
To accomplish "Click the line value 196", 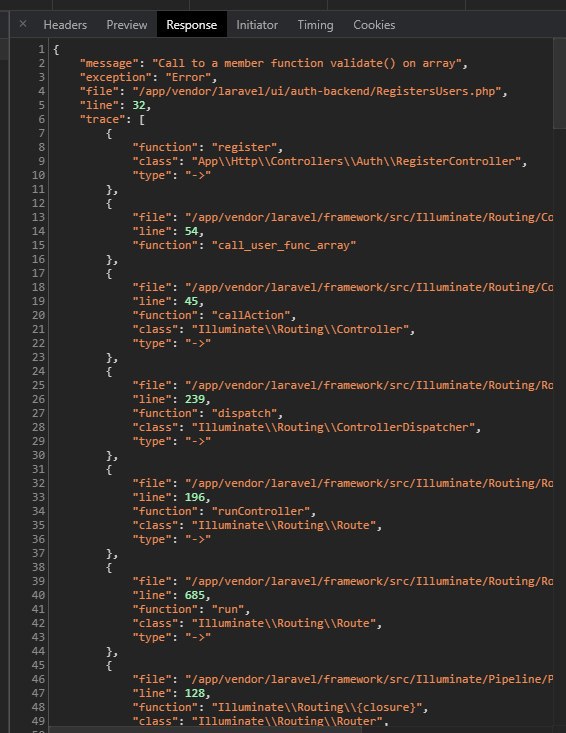I will click(x=195, y=498).
